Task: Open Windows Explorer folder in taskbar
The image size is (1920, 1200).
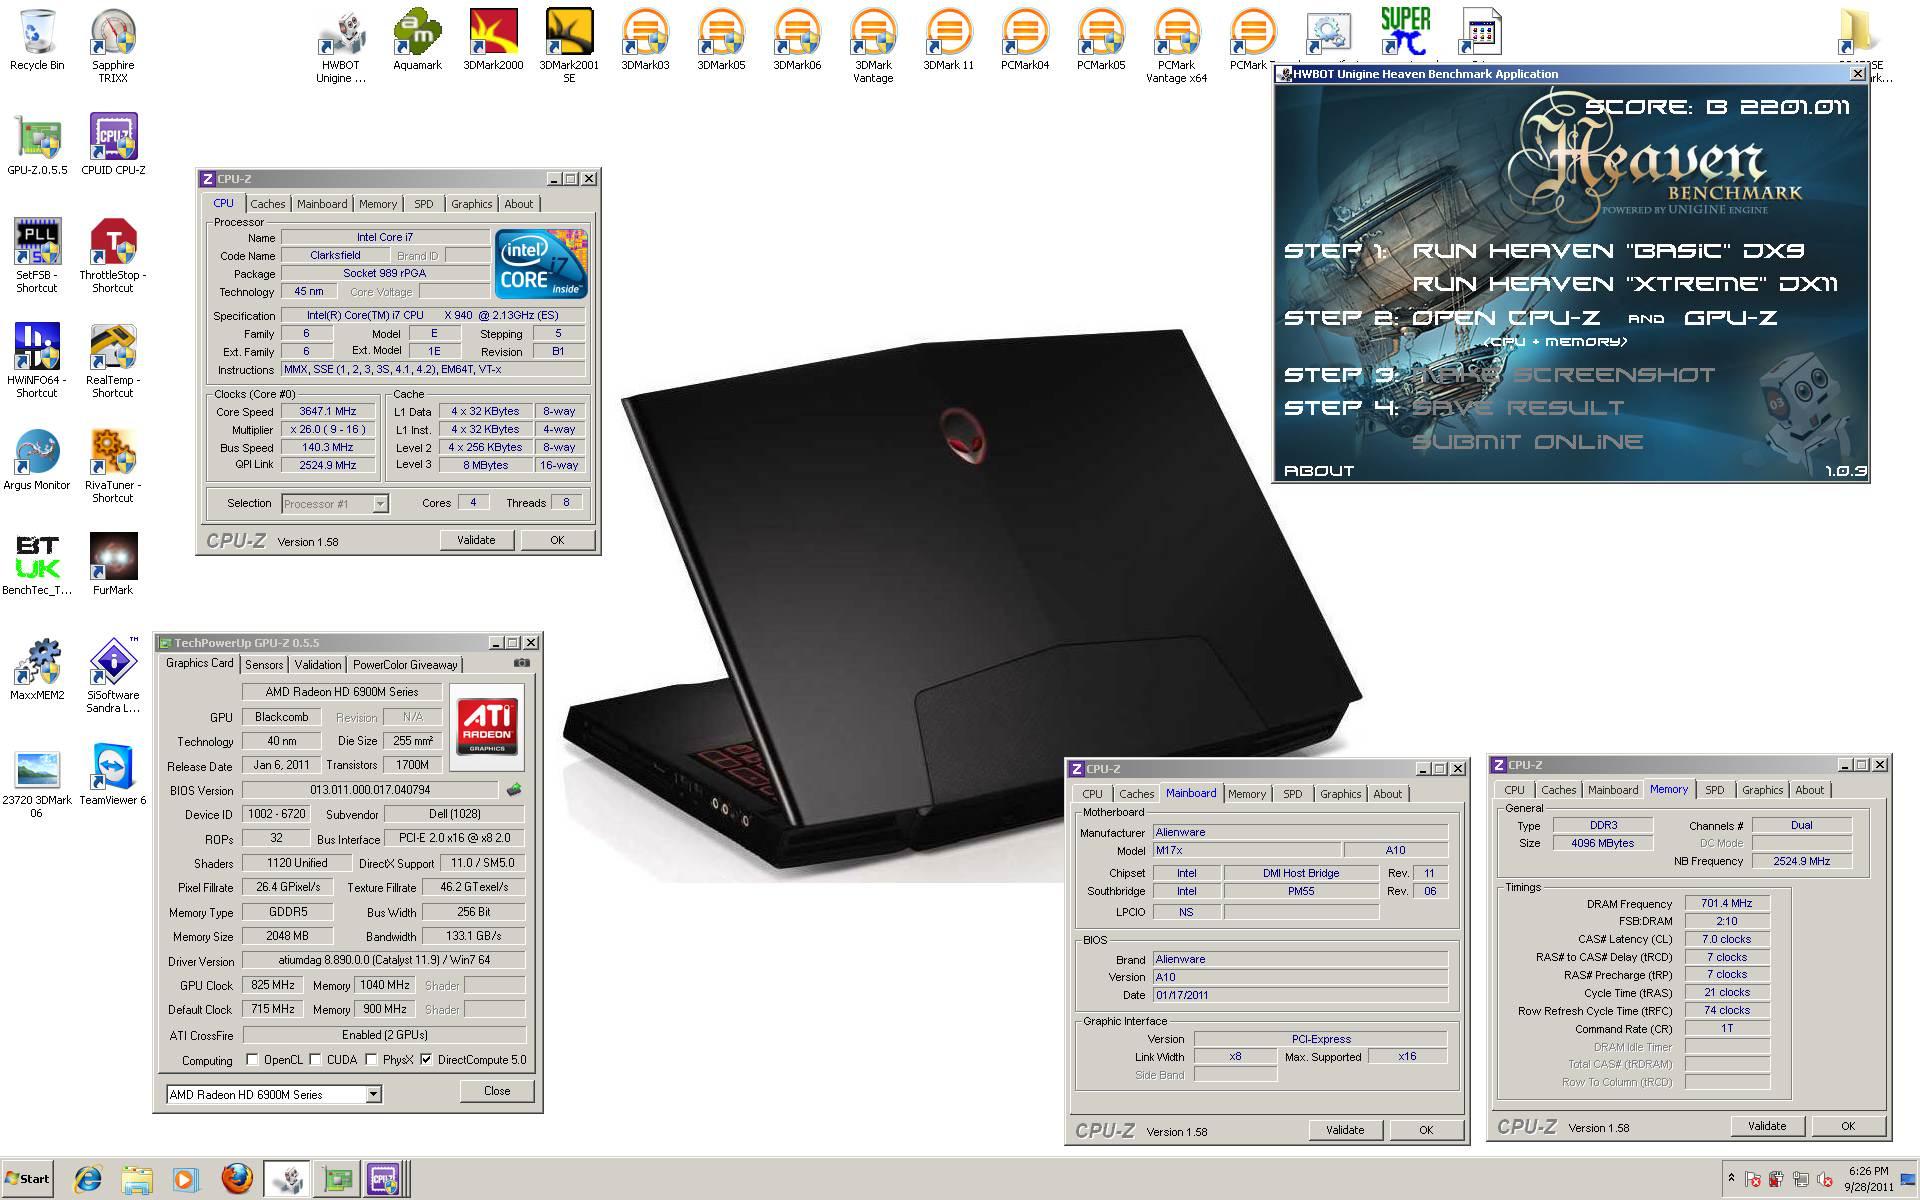Action: [x=137, y=1180]
